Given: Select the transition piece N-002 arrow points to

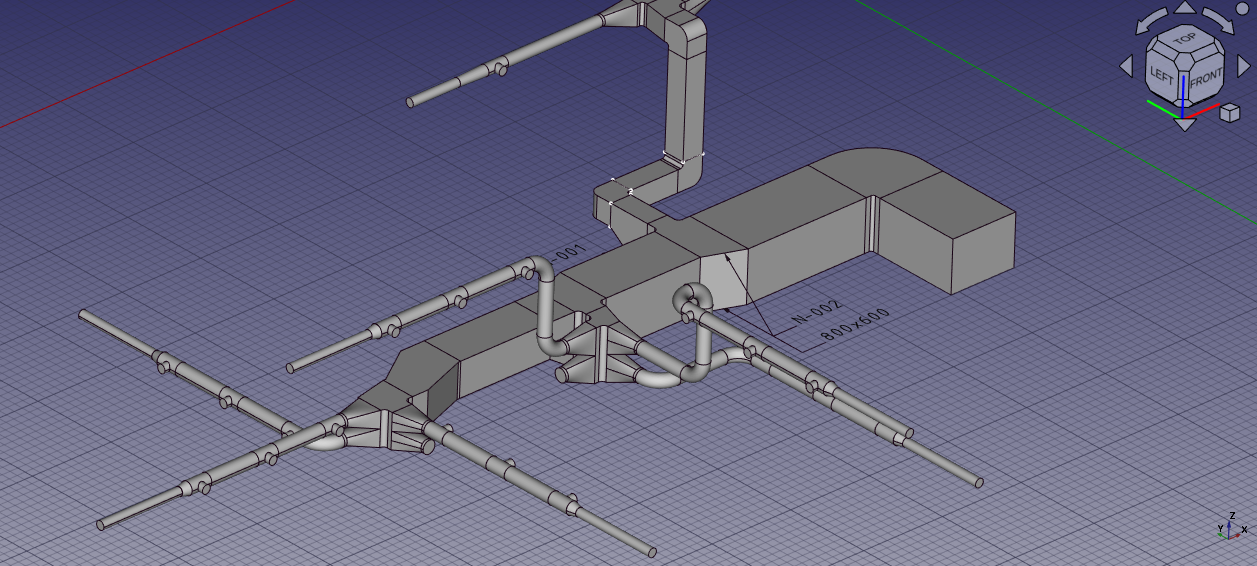Looking at the screenshot, I should coord(722,278).
